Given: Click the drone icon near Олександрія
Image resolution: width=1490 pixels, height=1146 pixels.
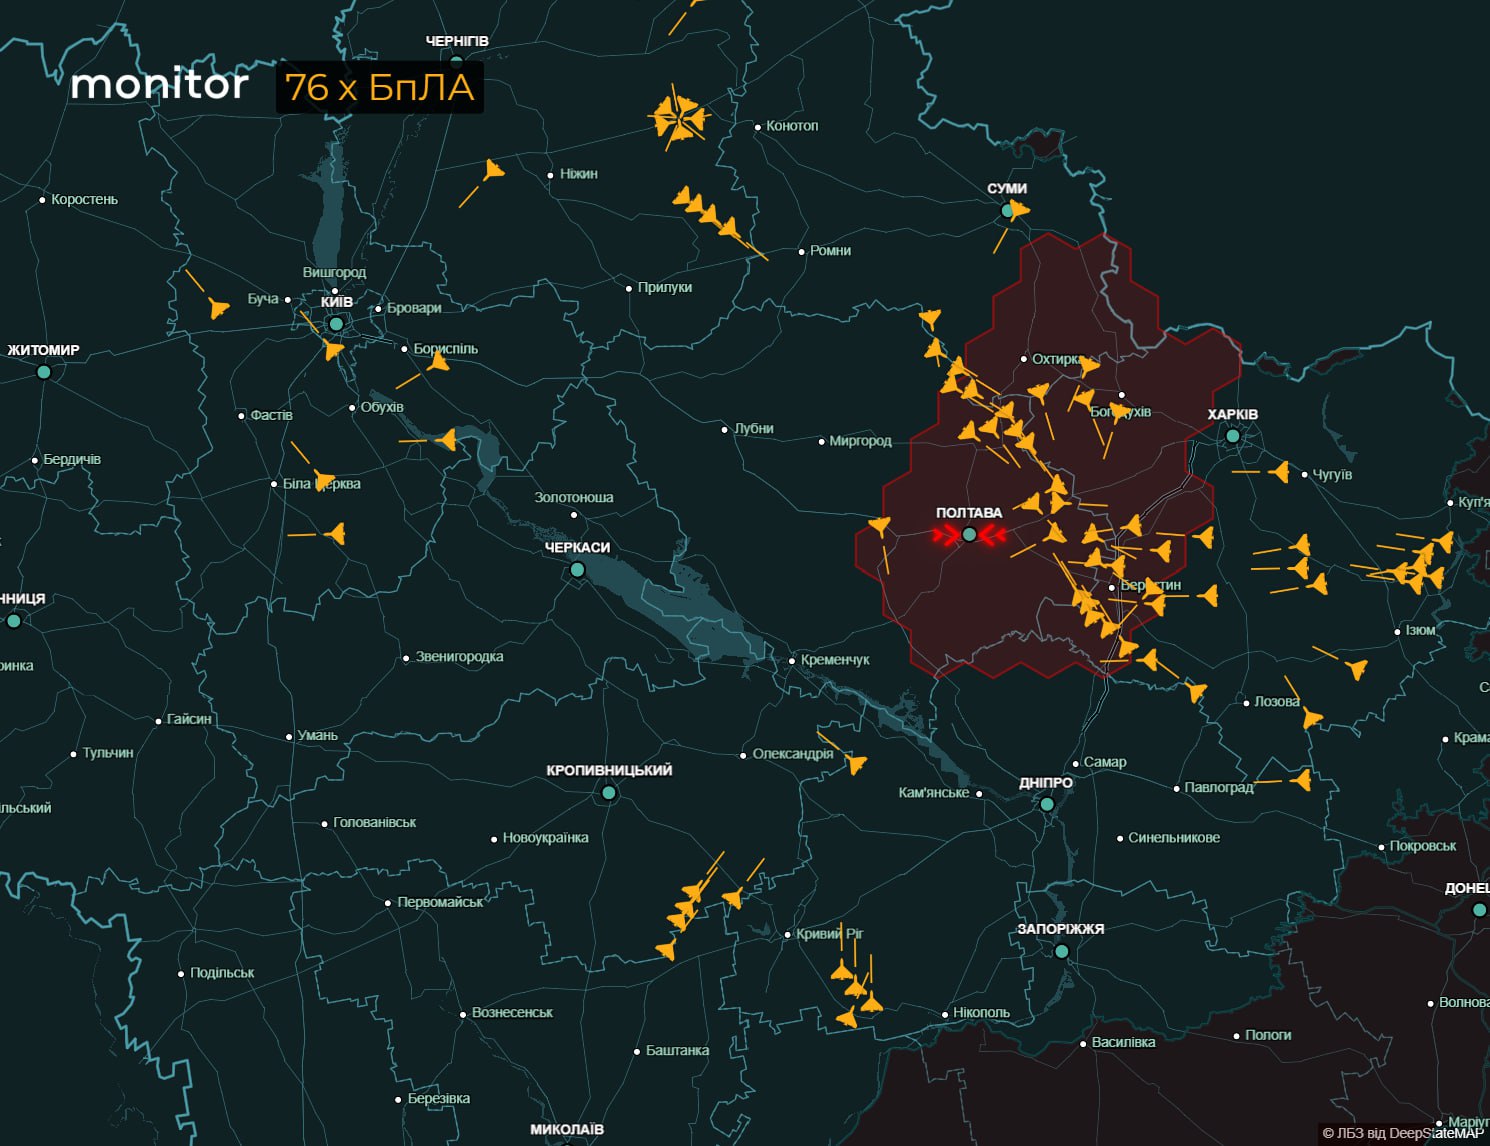Looking at the screenshot, I should tap(855, 763).
